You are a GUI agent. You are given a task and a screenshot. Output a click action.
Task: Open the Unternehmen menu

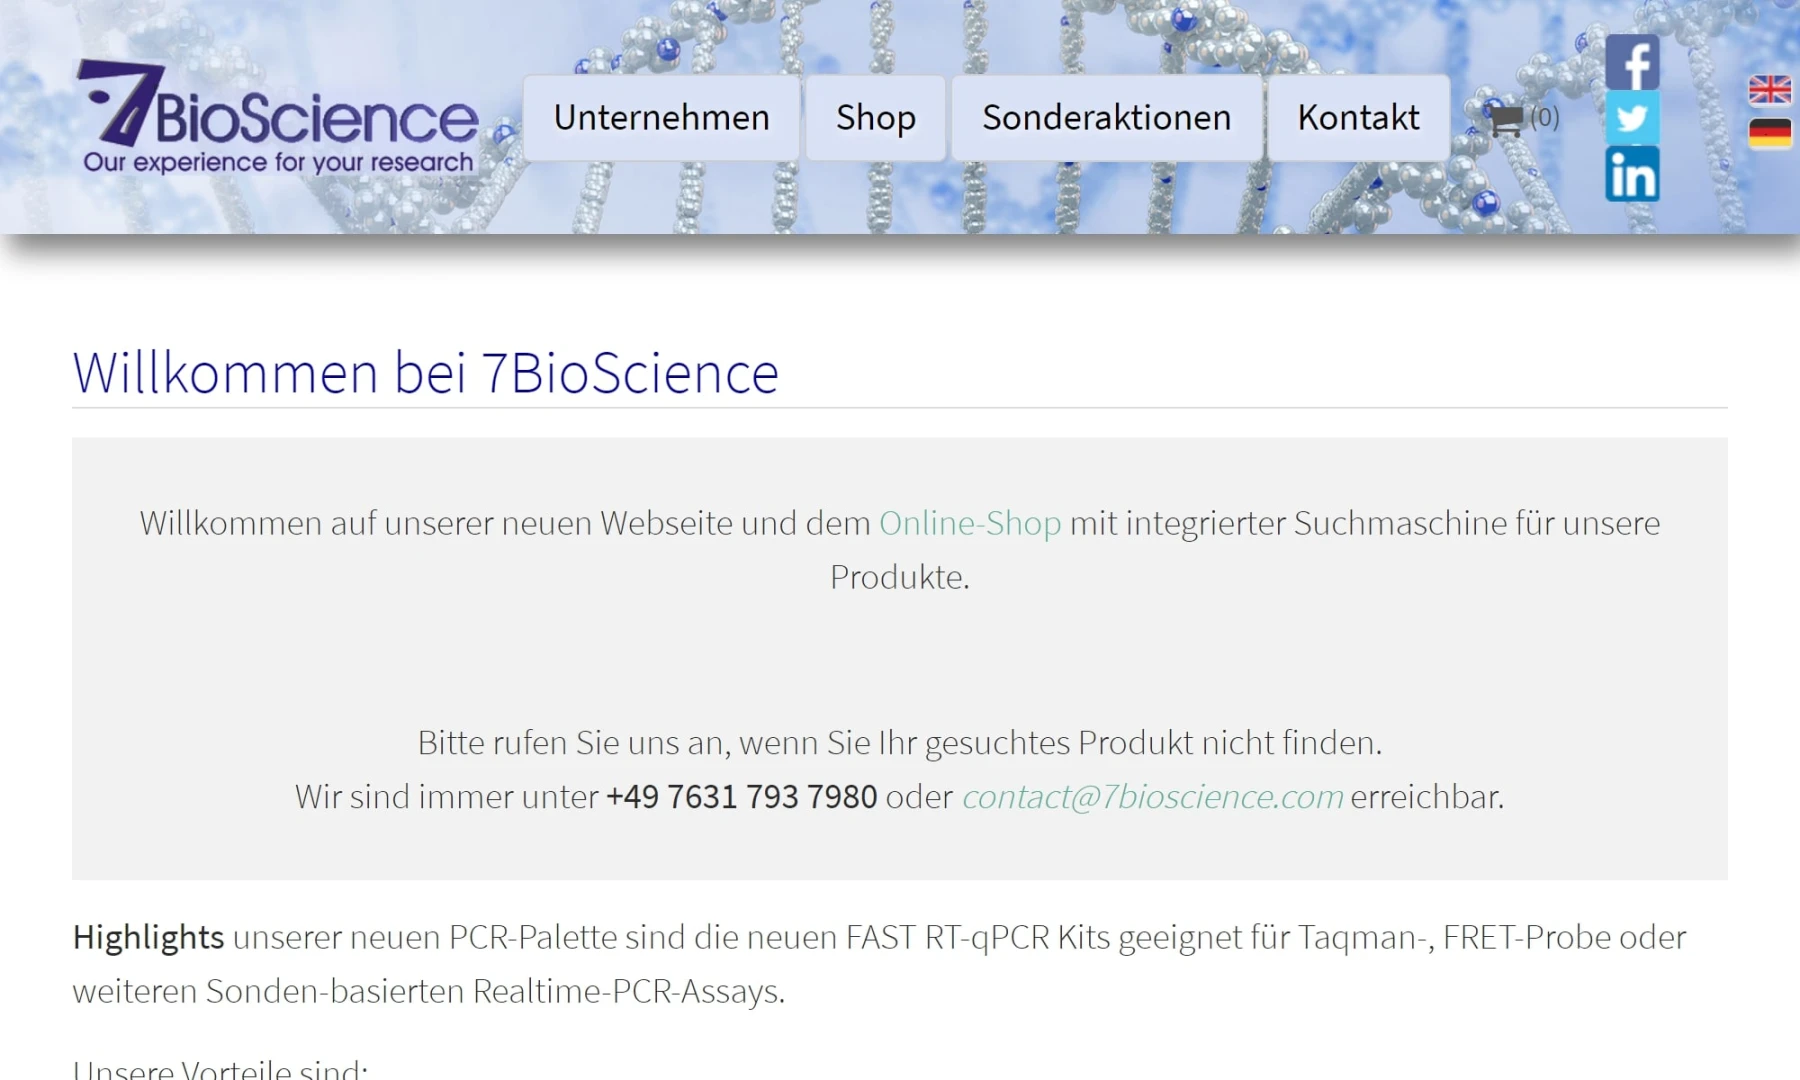[661, 118]
